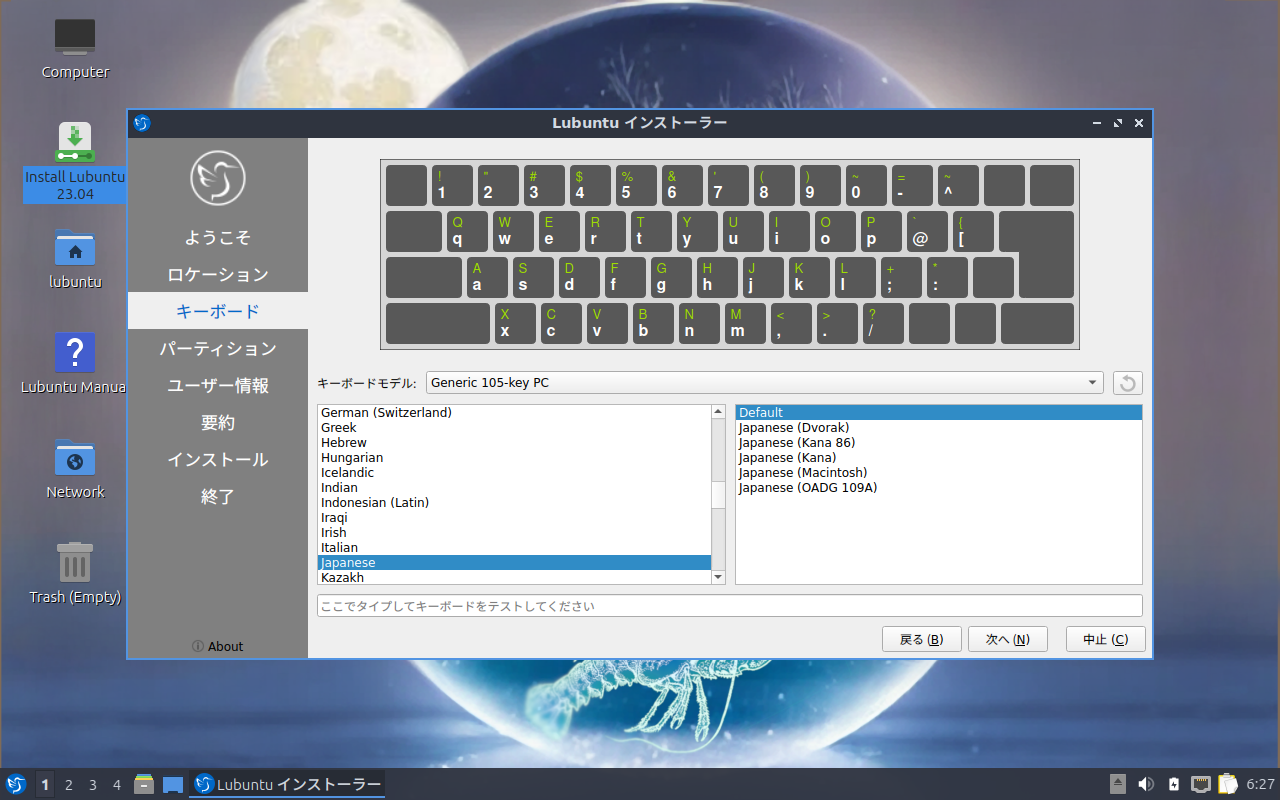Image resolution: width=1280 pixels, height=800 pixels.
Task: Click the Calamares bird logo in the installer sidebar
Action: [x=218, y=178]
